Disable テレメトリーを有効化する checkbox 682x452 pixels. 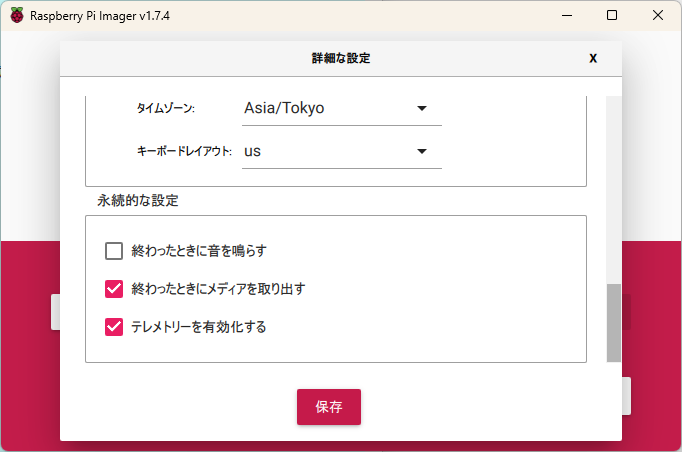tap(114, 326)
